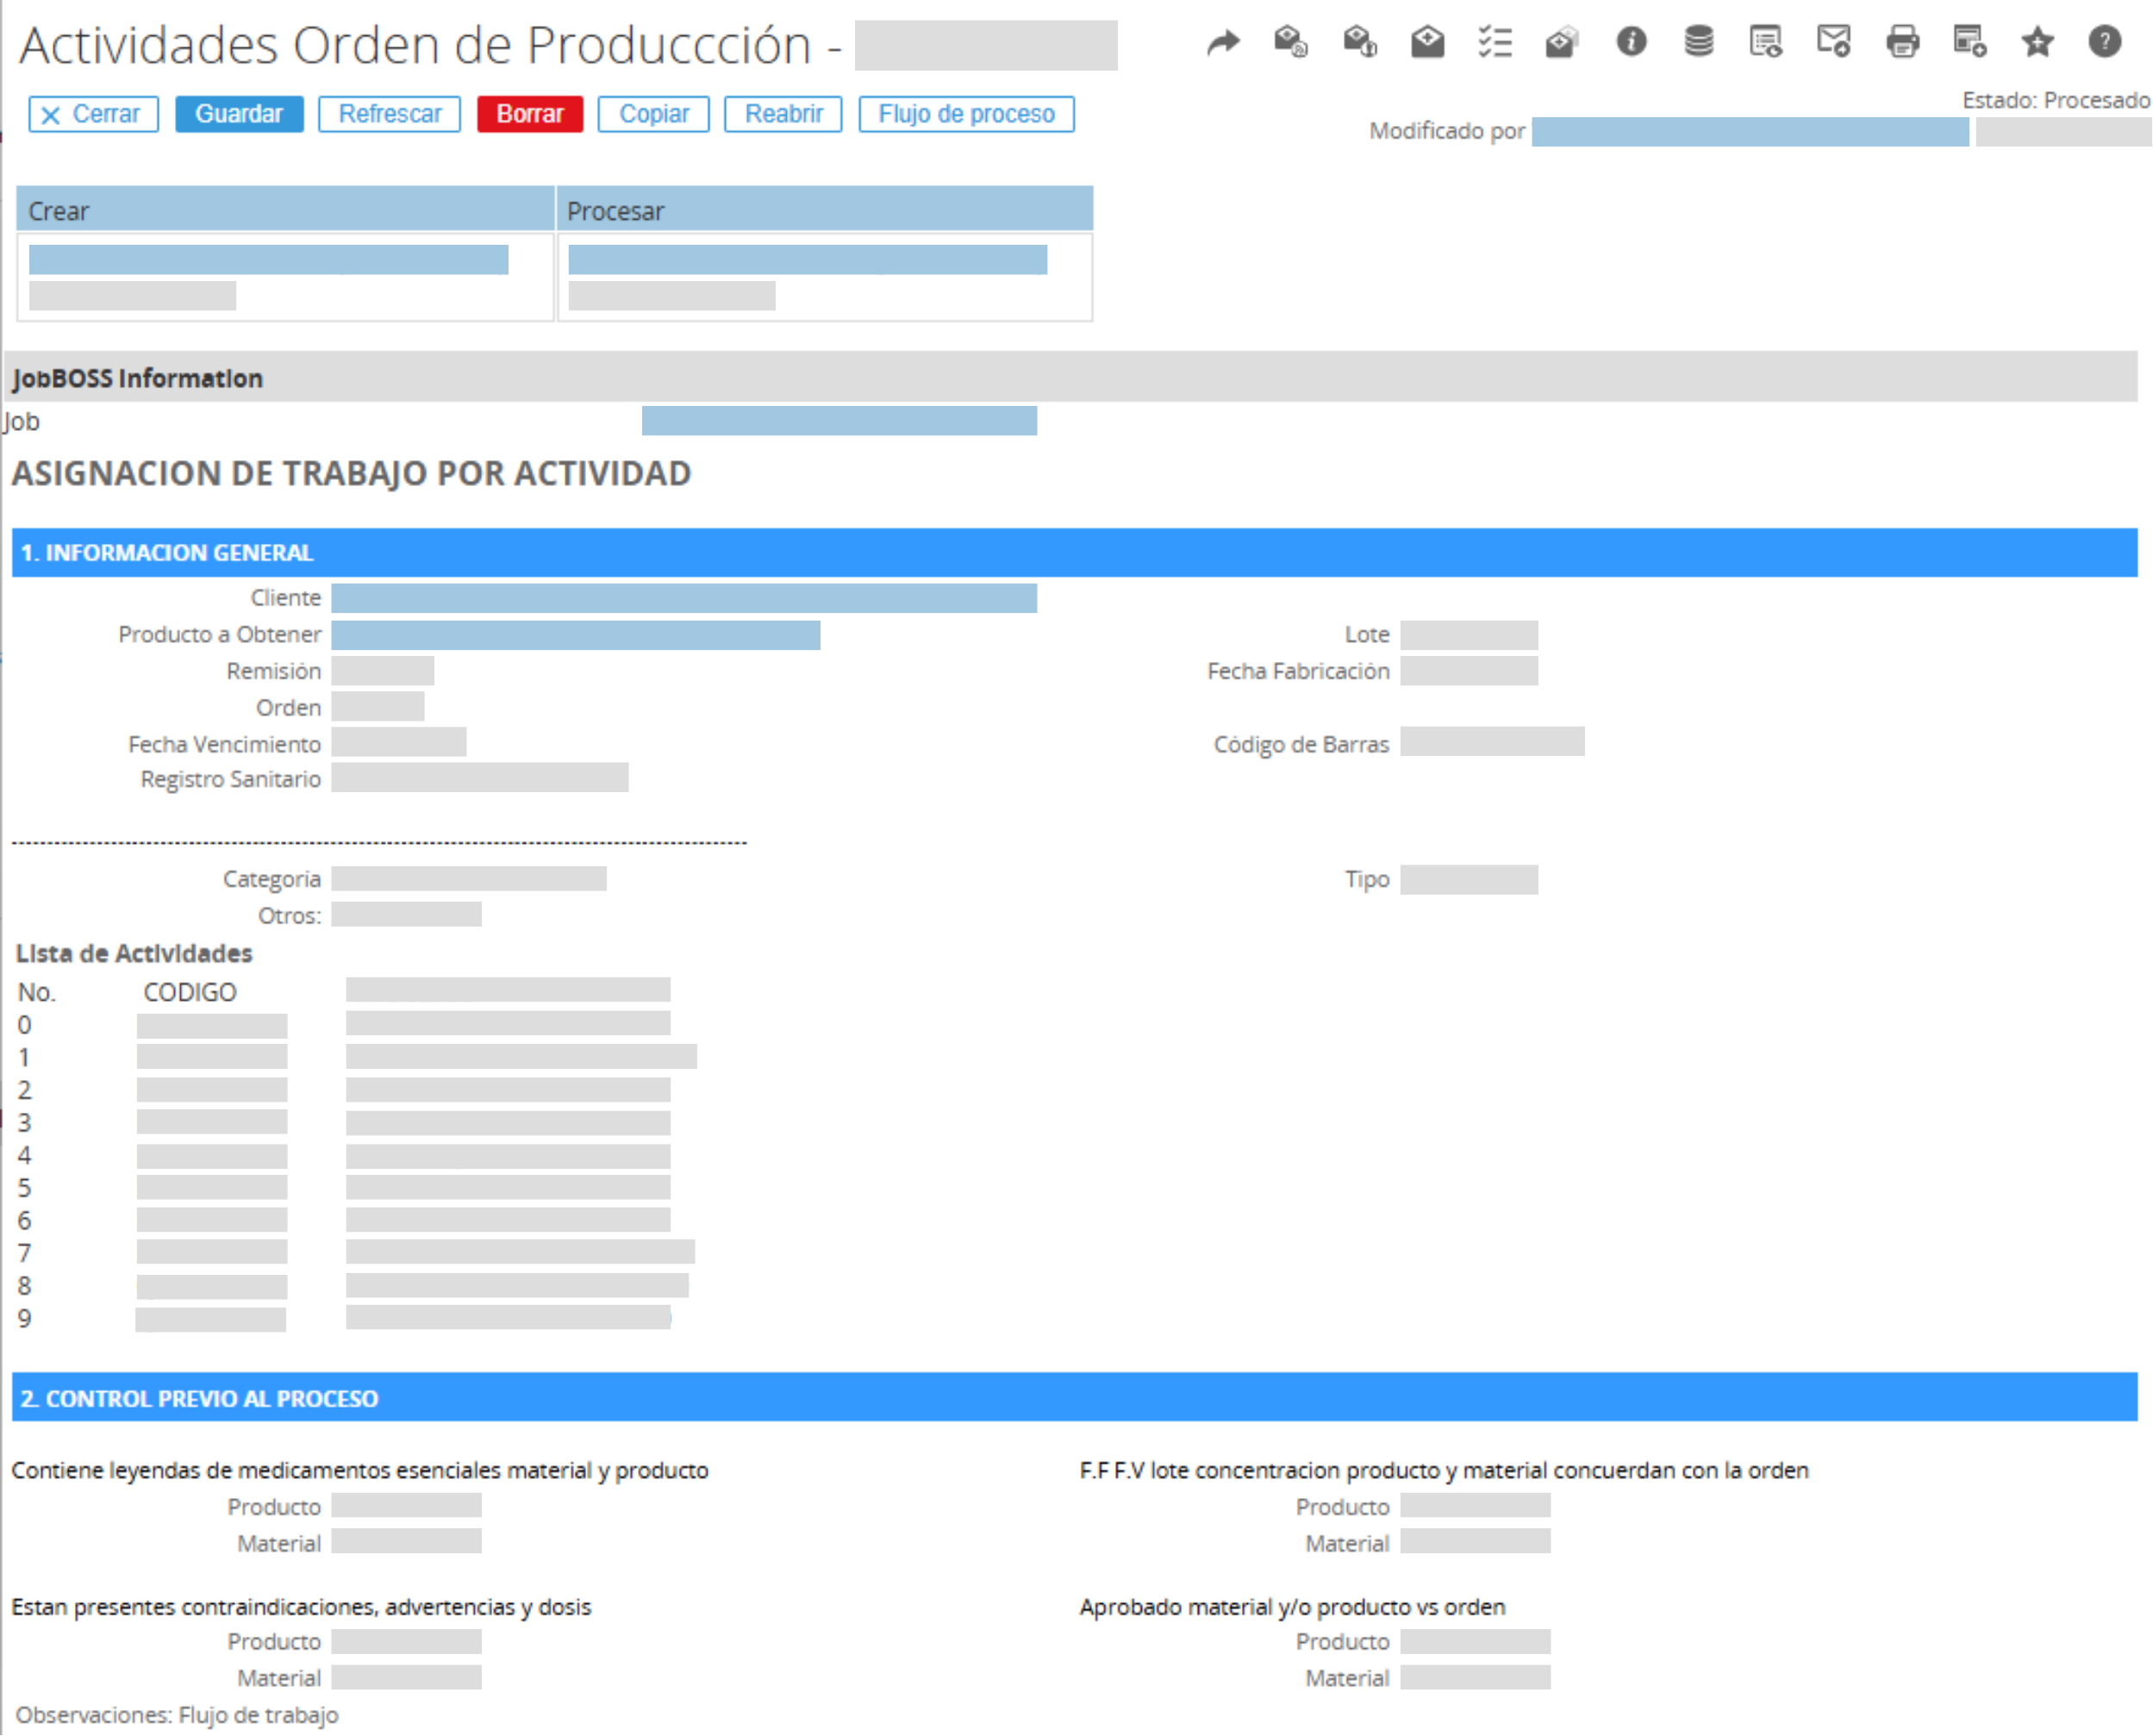Select the Procesar stage header
This screenshot has width=2153, height=1736.
(x=823, y=211)
